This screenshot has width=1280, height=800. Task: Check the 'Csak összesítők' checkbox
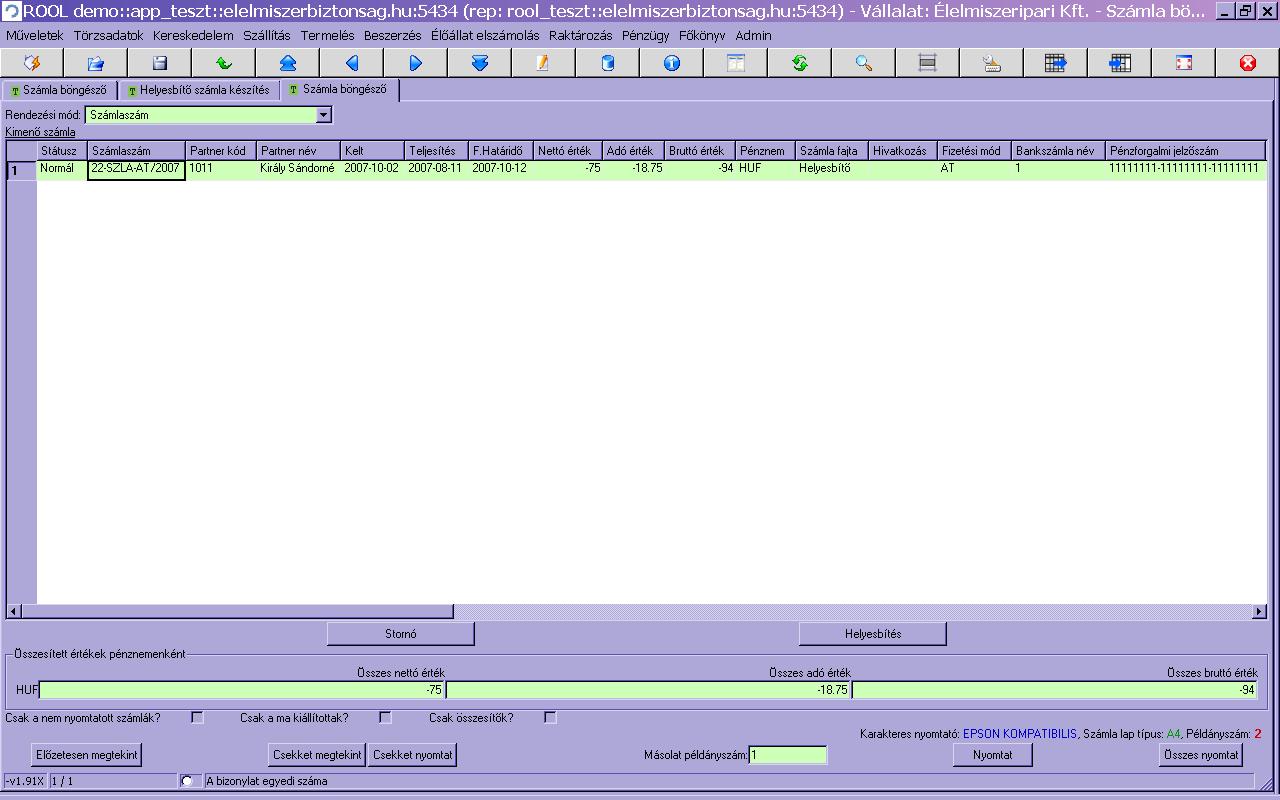[550, 718]
